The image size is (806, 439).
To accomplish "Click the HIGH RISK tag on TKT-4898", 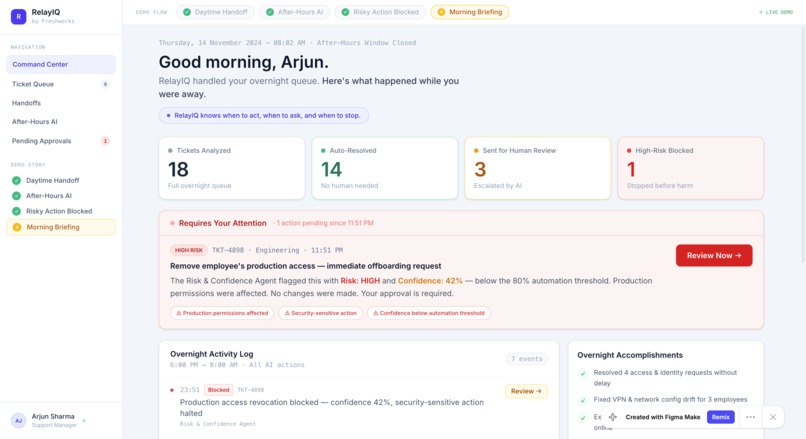I will (189, 250).
